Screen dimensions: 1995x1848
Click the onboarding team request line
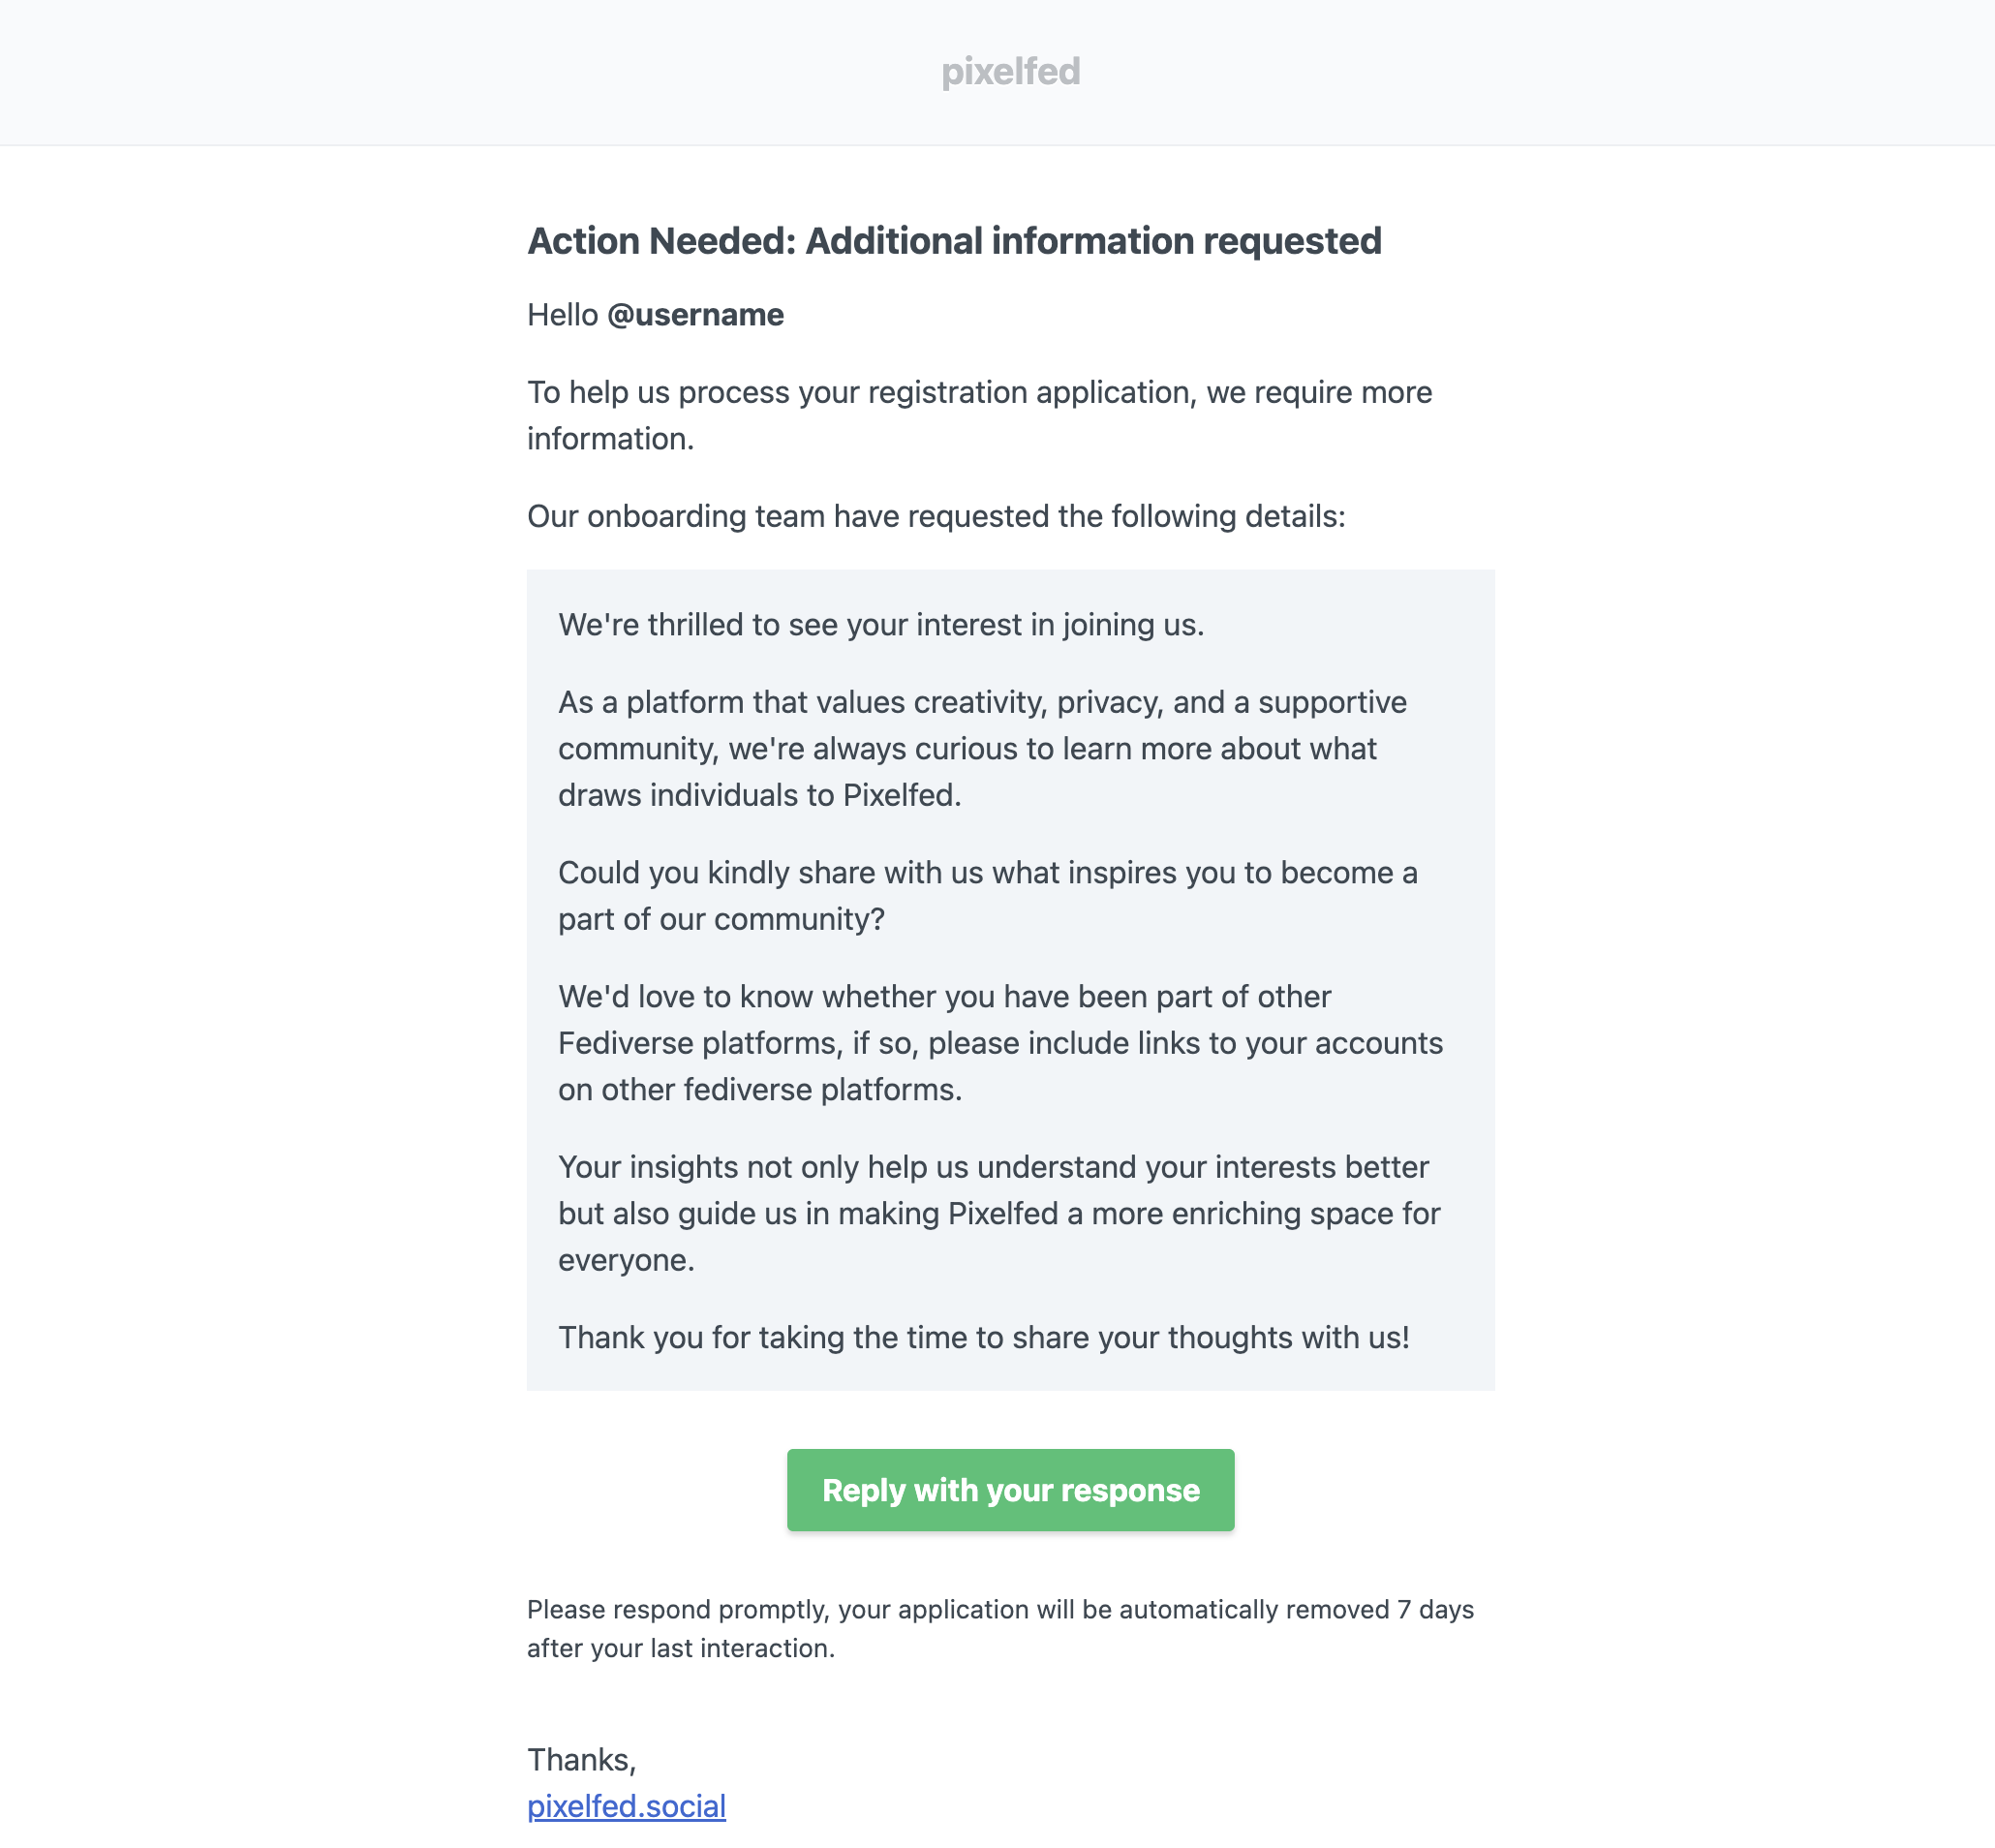pyautogui.click(x=936, y=516)
